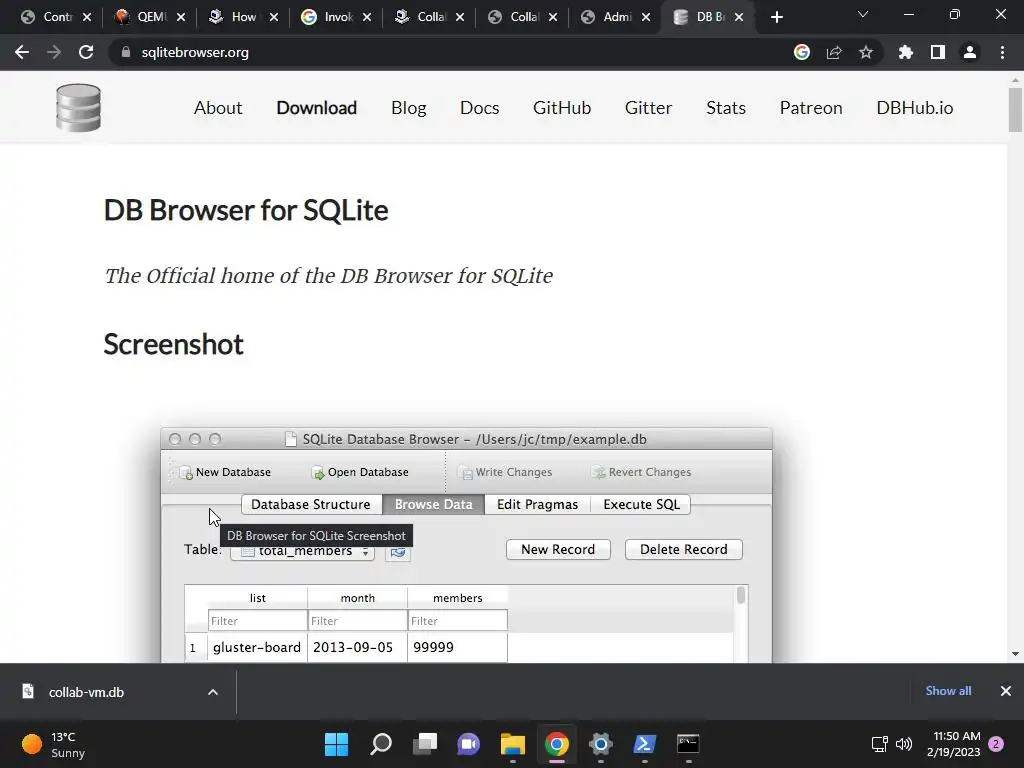Open Task View on the taskbar

click(425, 744)
